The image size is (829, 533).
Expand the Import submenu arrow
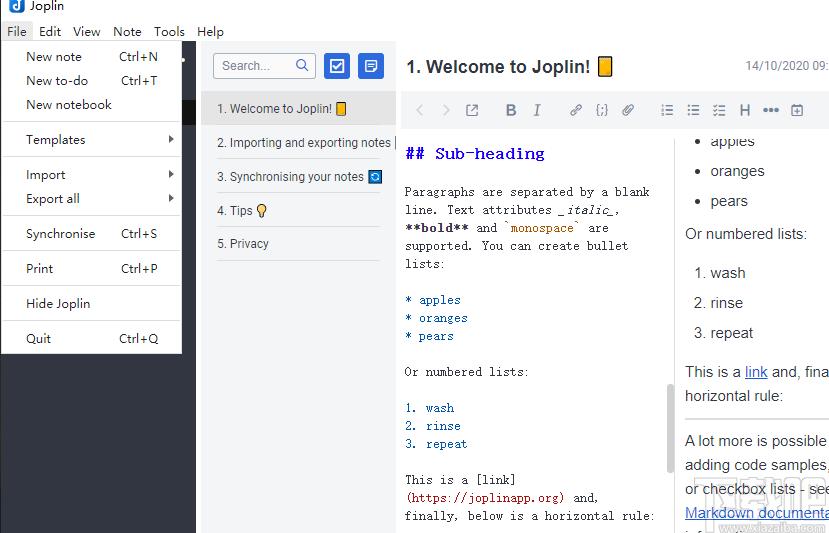[x=171, y=174]
